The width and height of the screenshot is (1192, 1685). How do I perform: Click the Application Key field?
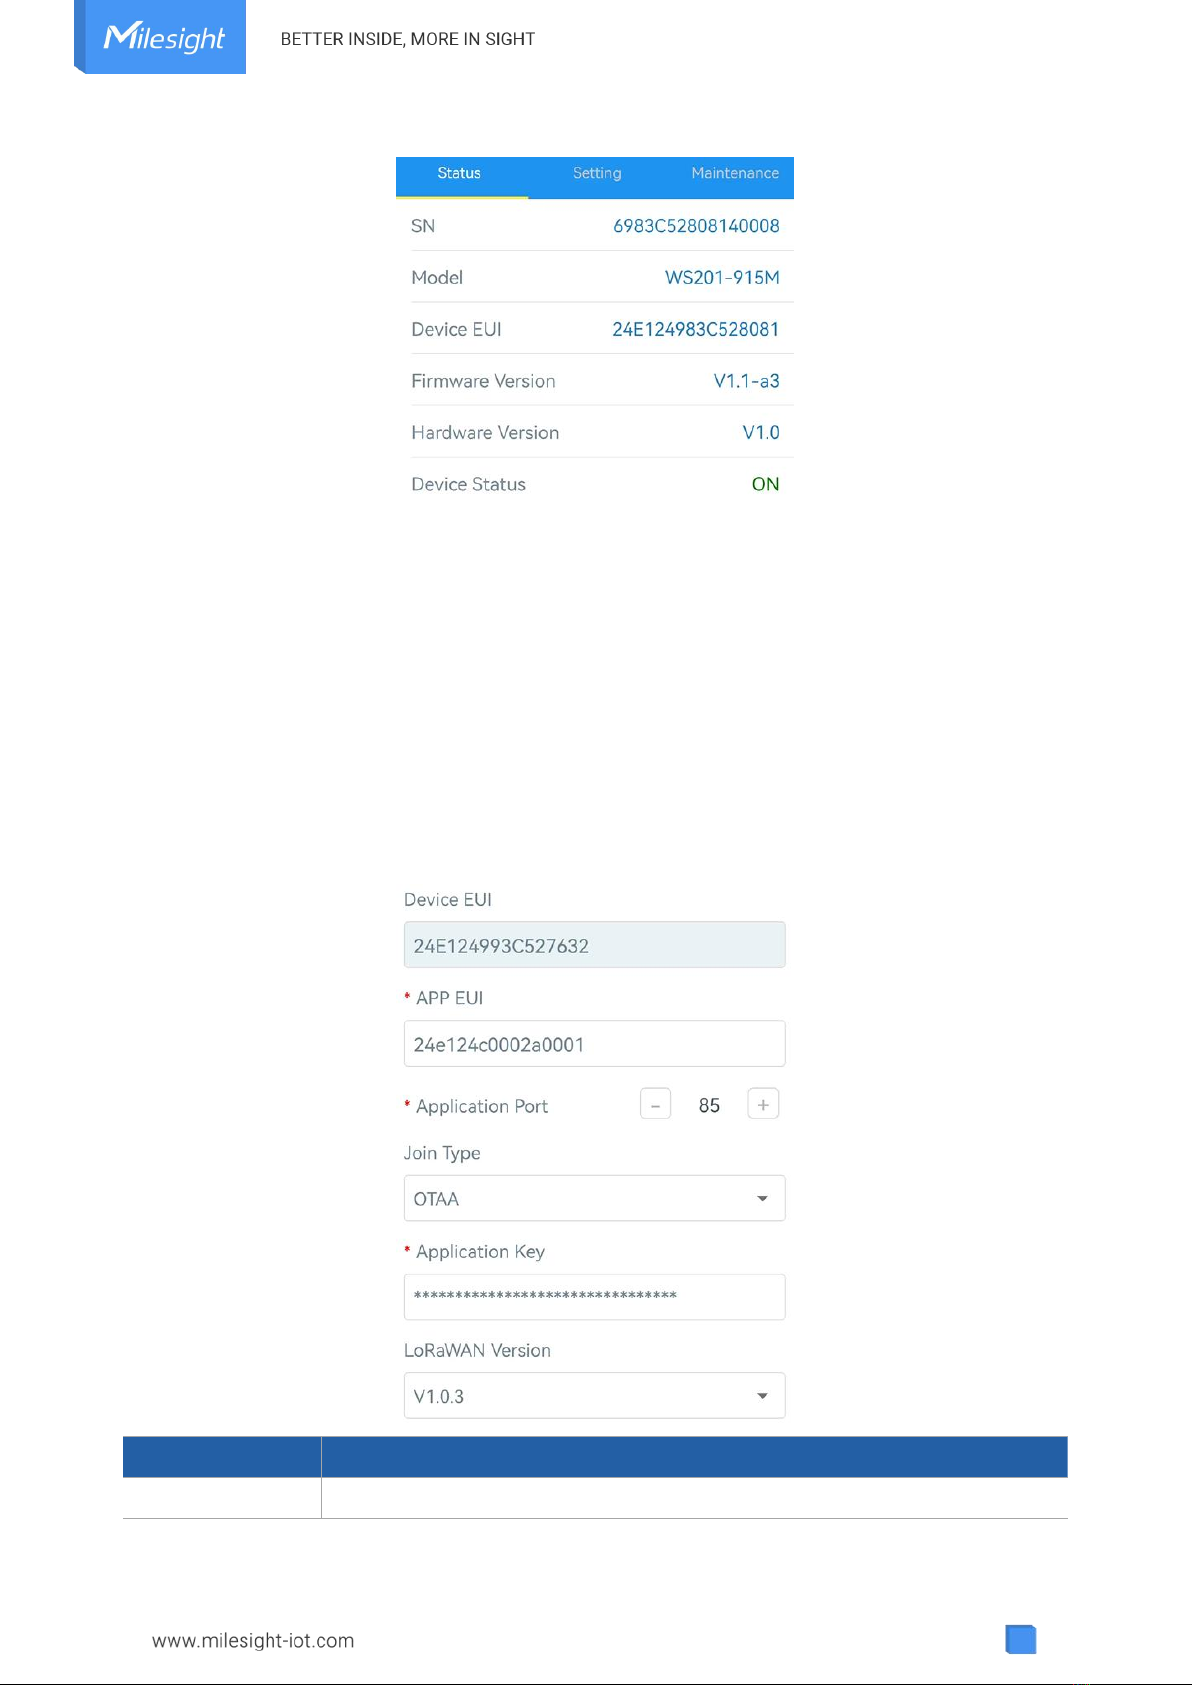tap(594, 1297)
